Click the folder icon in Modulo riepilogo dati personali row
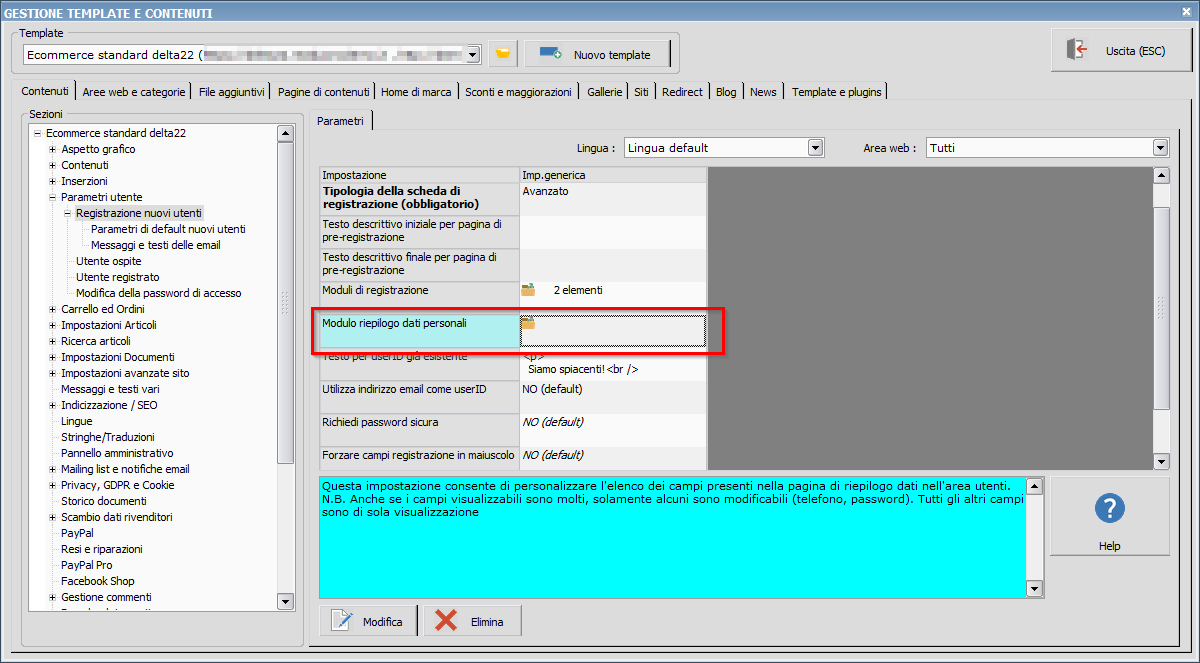The height and width of the screenshot is (663, 1200). (x=529, y=323)
